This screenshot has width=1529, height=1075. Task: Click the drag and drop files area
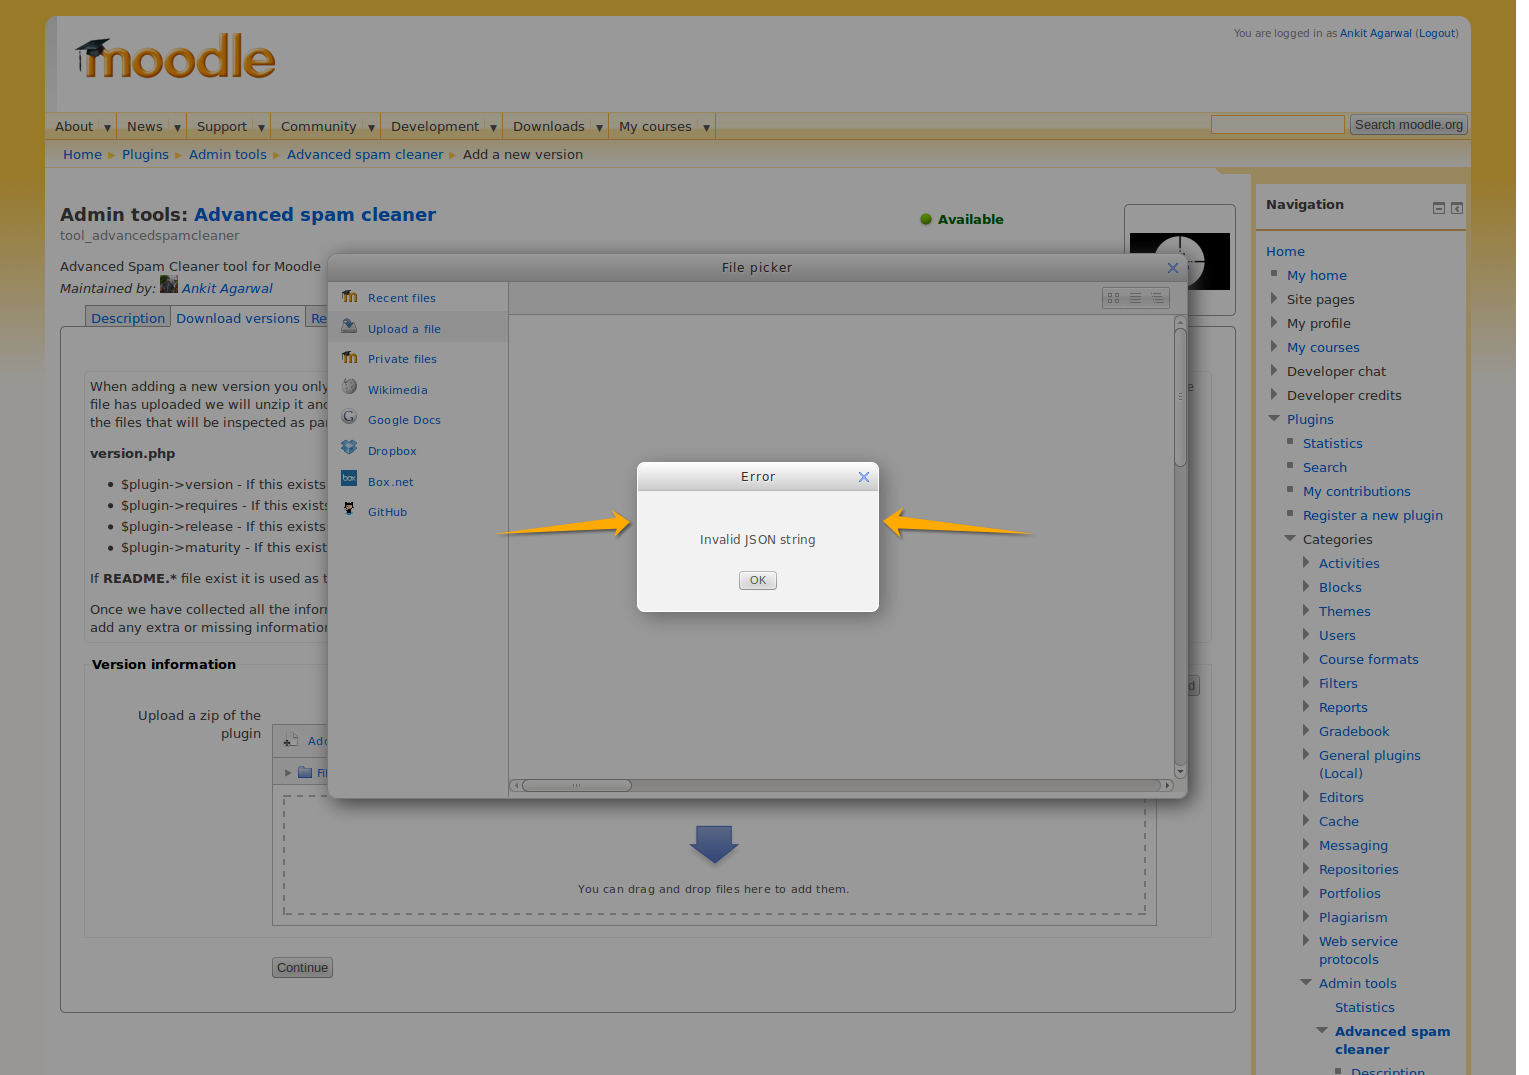[714, 855]
